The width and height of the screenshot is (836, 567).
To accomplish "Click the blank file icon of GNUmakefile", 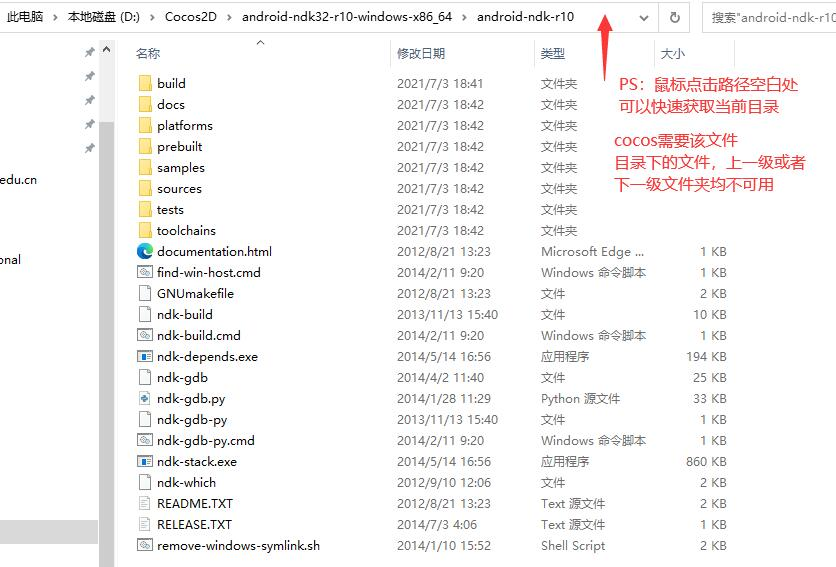I will [145, 293].
